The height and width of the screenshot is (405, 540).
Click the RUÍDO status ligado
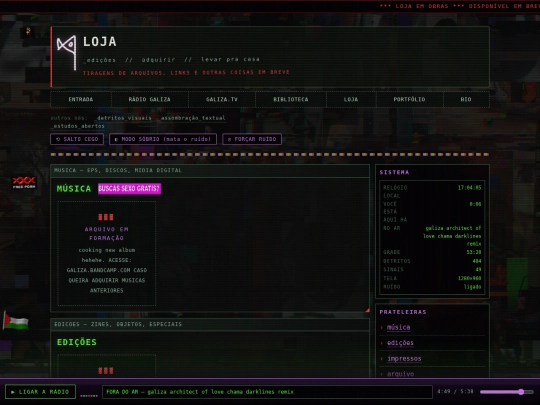472,287
